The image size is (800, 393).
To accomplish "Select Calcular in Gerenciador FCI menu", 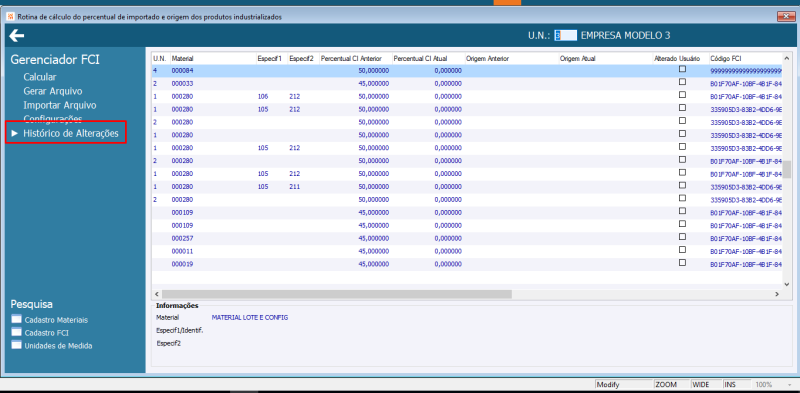I will tap(40, 77).
